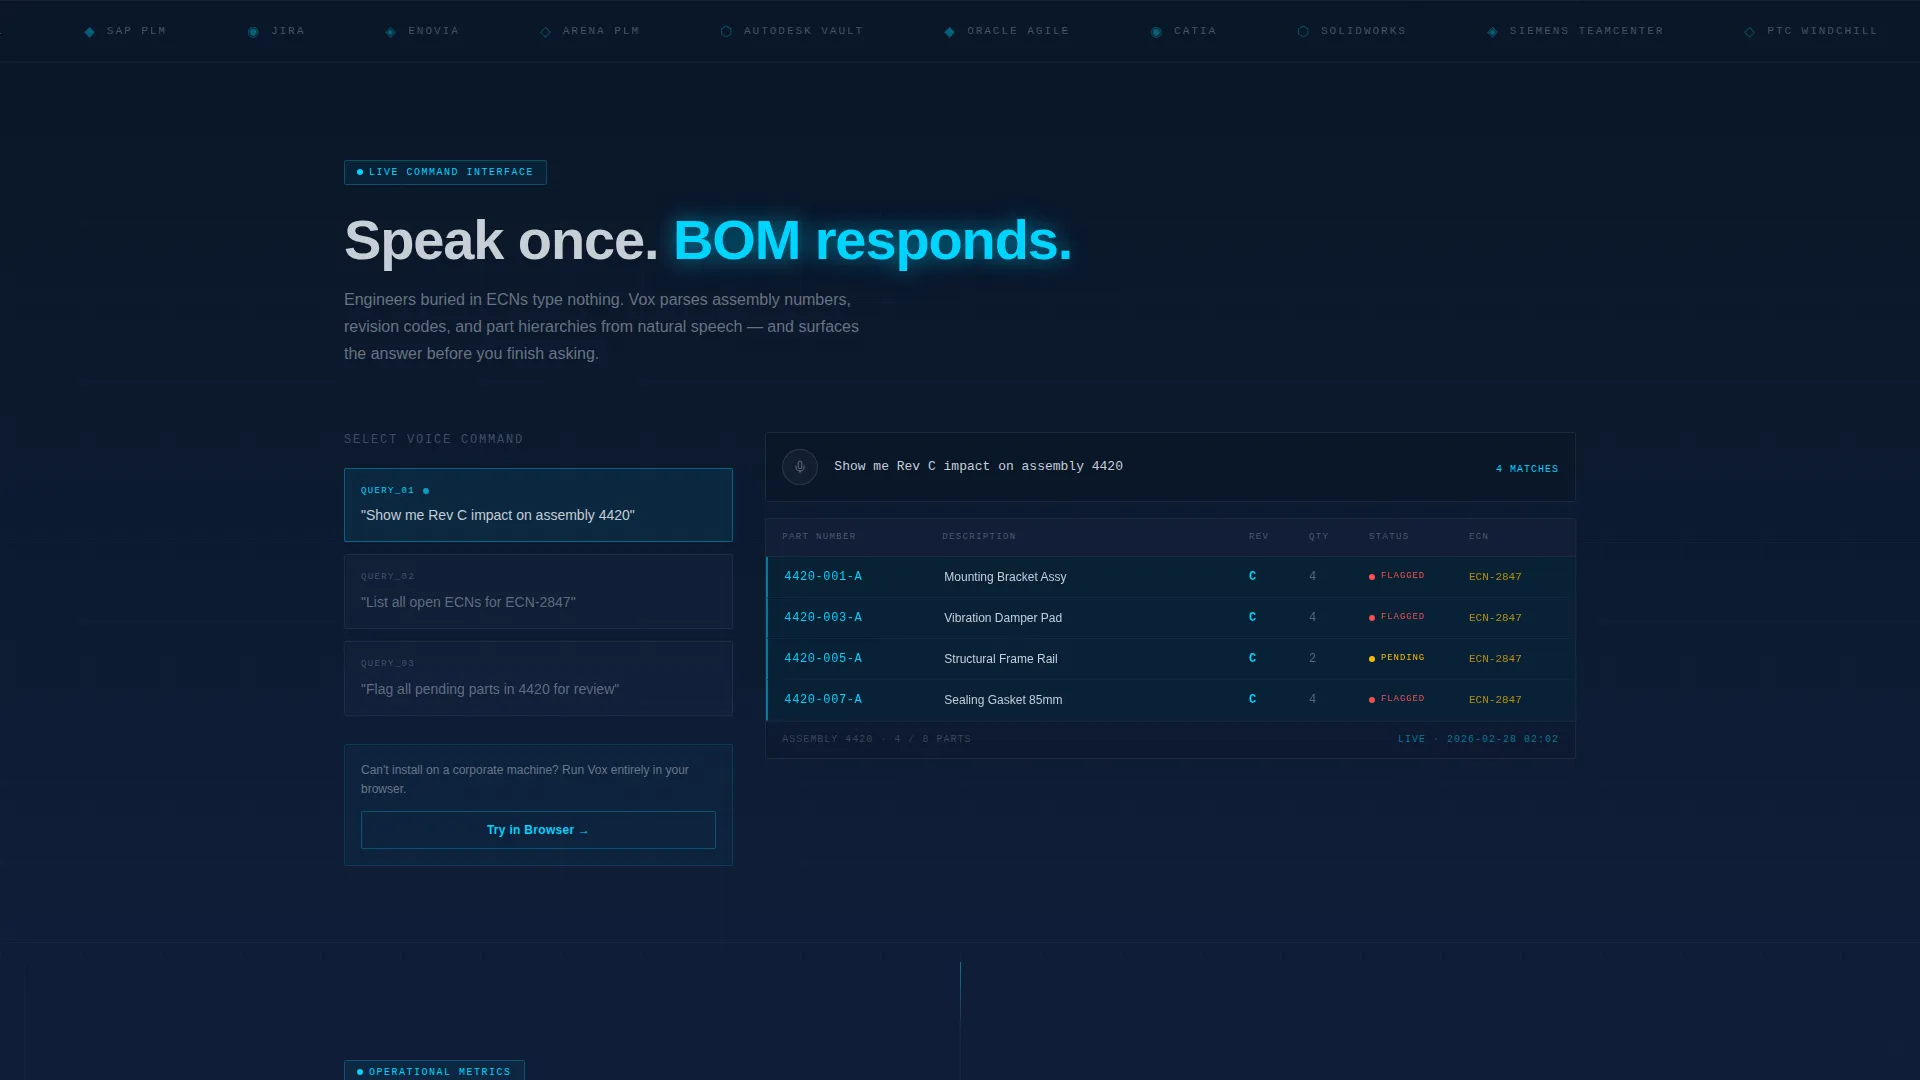Click ECN-2847 in Mounting Bracket Assy row
The width and height of the screenshot is (1920, 1080).
tap(1495, 577)
